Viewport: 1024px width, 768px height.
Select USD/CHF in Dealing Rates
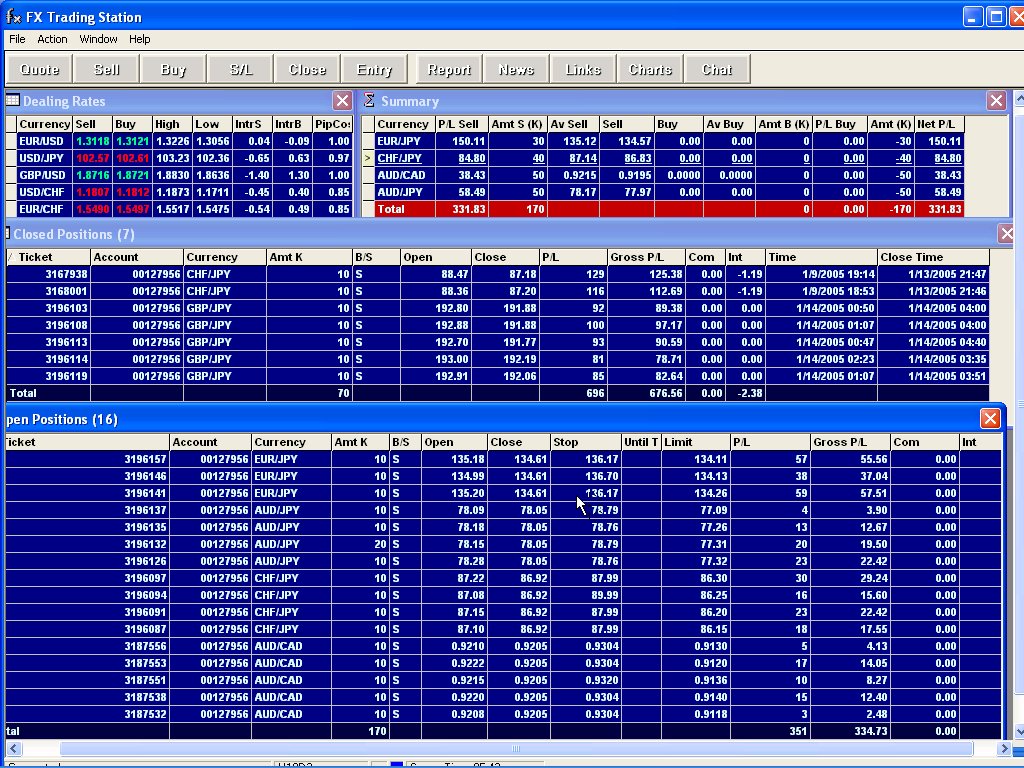[x=180, y=192]
